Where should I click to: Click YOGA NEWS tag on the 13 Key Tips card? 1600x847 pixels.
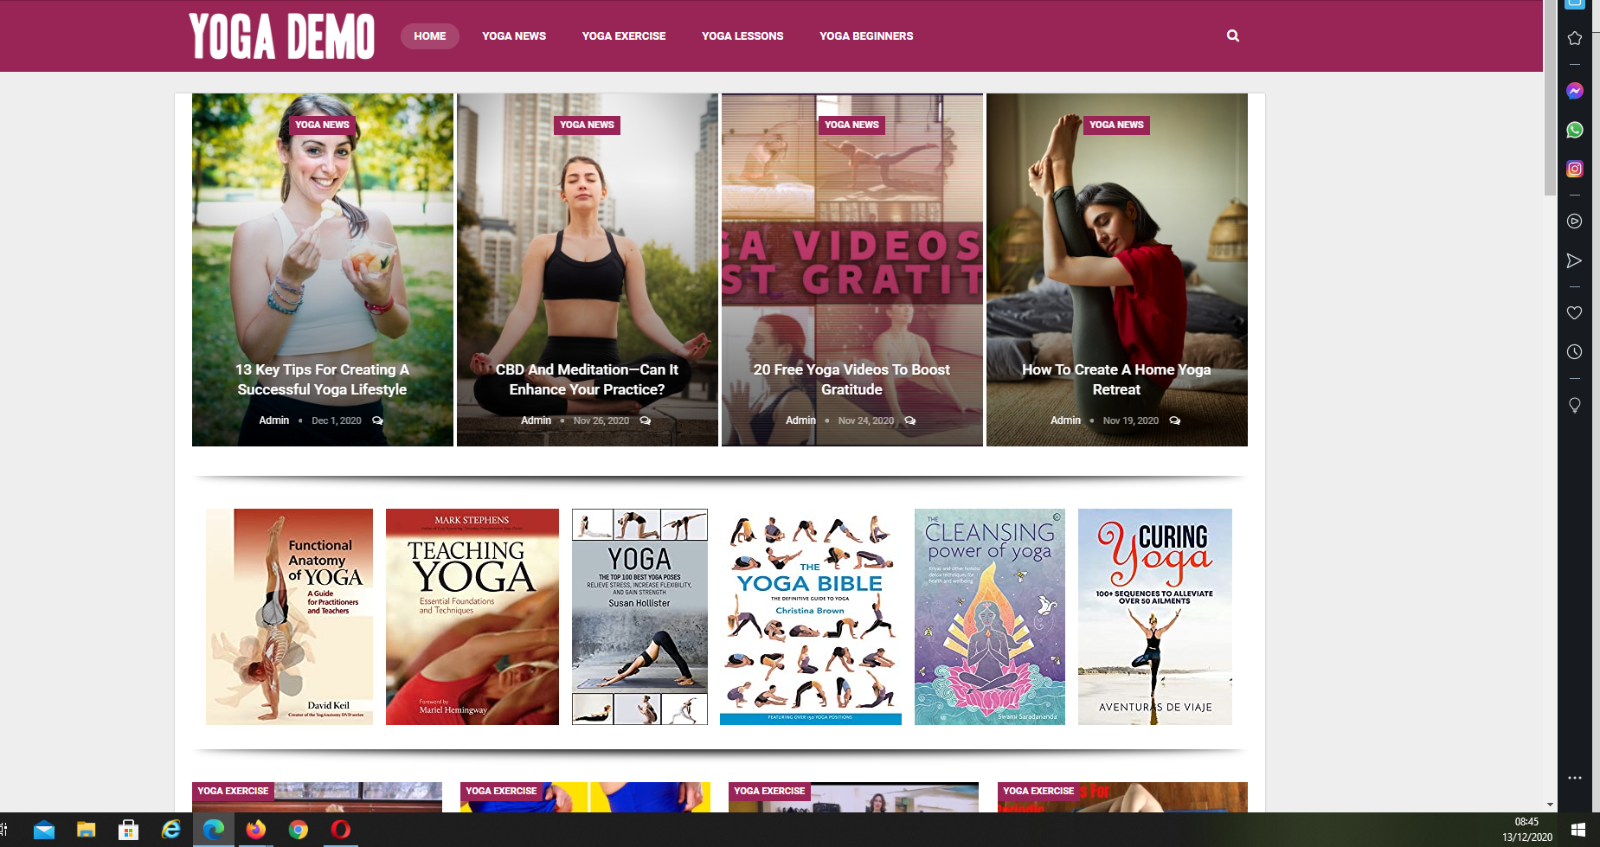(322, 125)
